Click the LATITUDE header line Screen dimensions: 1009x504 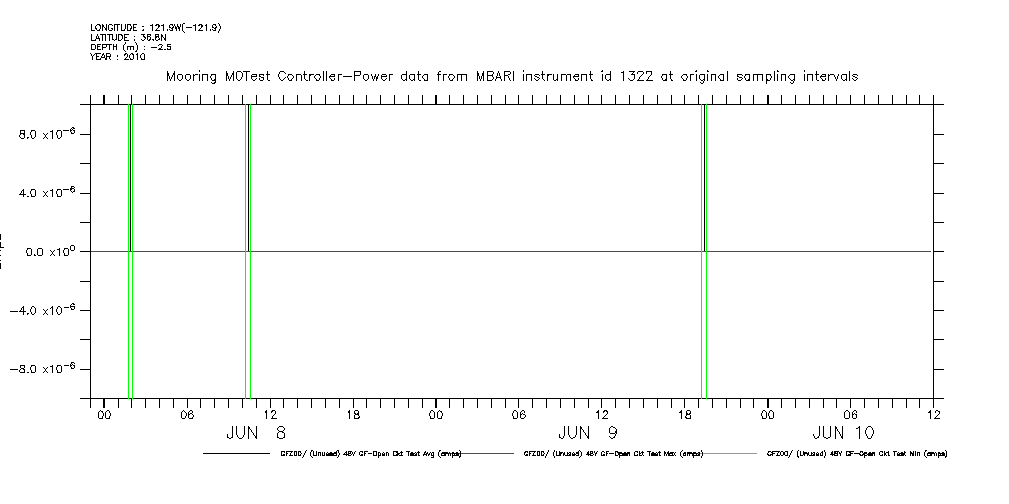click(127, 37)
